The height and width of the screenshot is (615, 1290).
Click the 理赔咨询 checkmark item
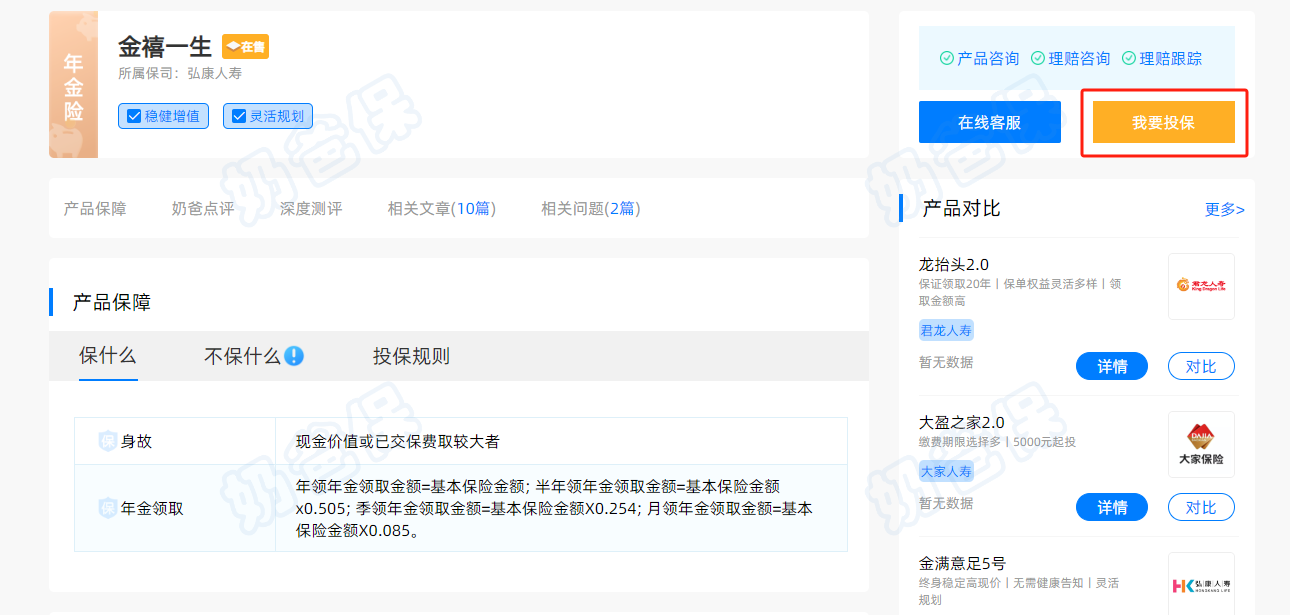click(1070, 59)
